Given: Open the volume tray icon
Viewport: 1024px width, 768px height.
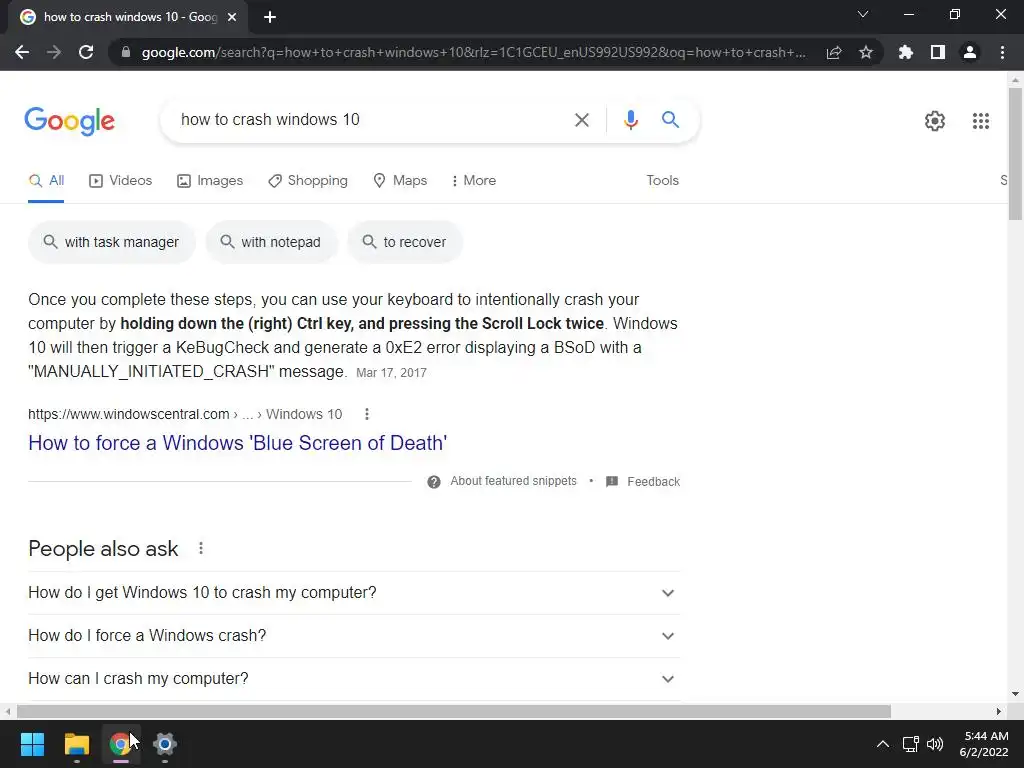Looking at the screenshot, I should click(935, 744).
